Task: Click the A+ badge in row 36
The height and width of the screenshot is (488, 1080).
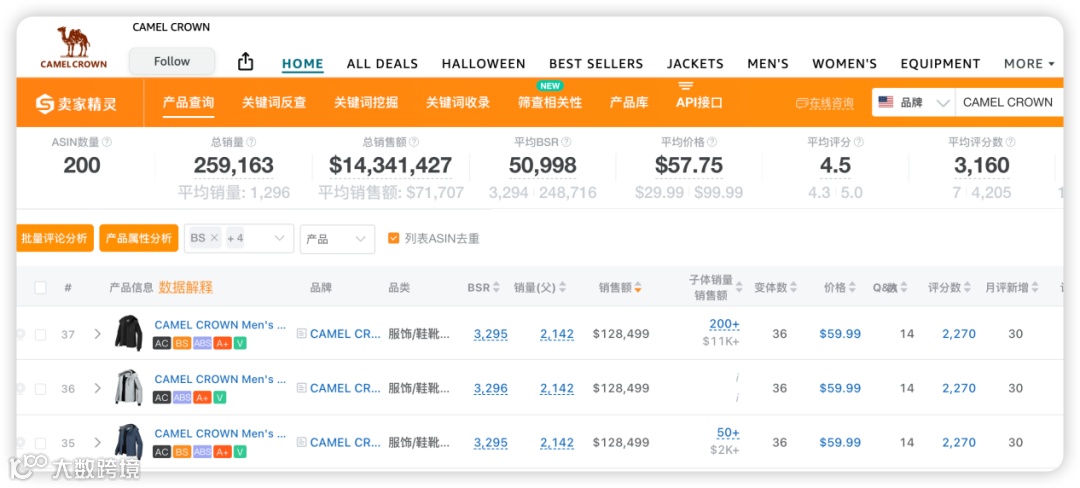Action: [202, 397]
